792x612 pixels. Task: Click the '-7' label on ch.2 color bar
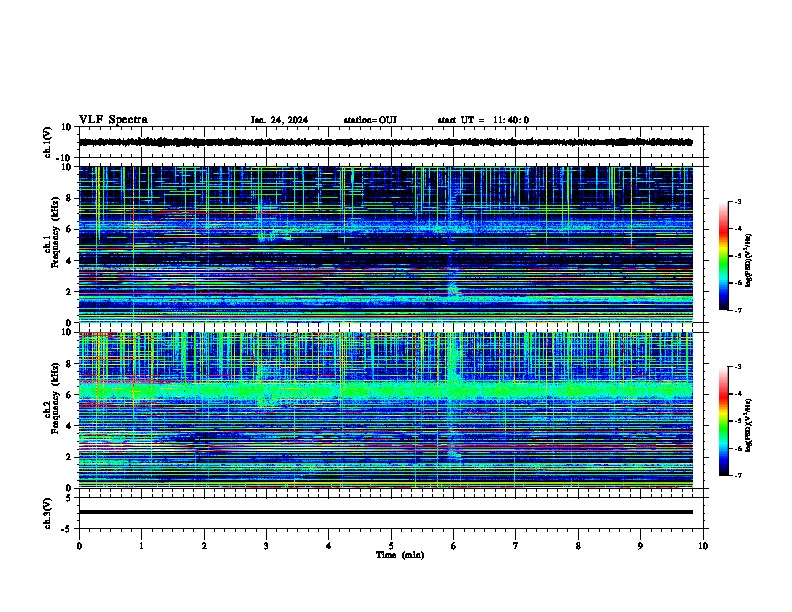737,476
